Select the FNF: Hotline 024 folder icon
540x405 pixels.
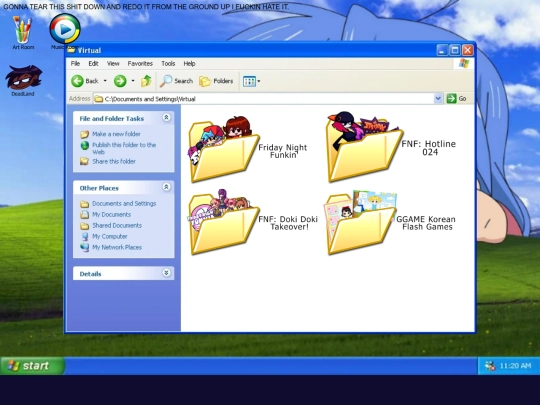pos(364,147)
